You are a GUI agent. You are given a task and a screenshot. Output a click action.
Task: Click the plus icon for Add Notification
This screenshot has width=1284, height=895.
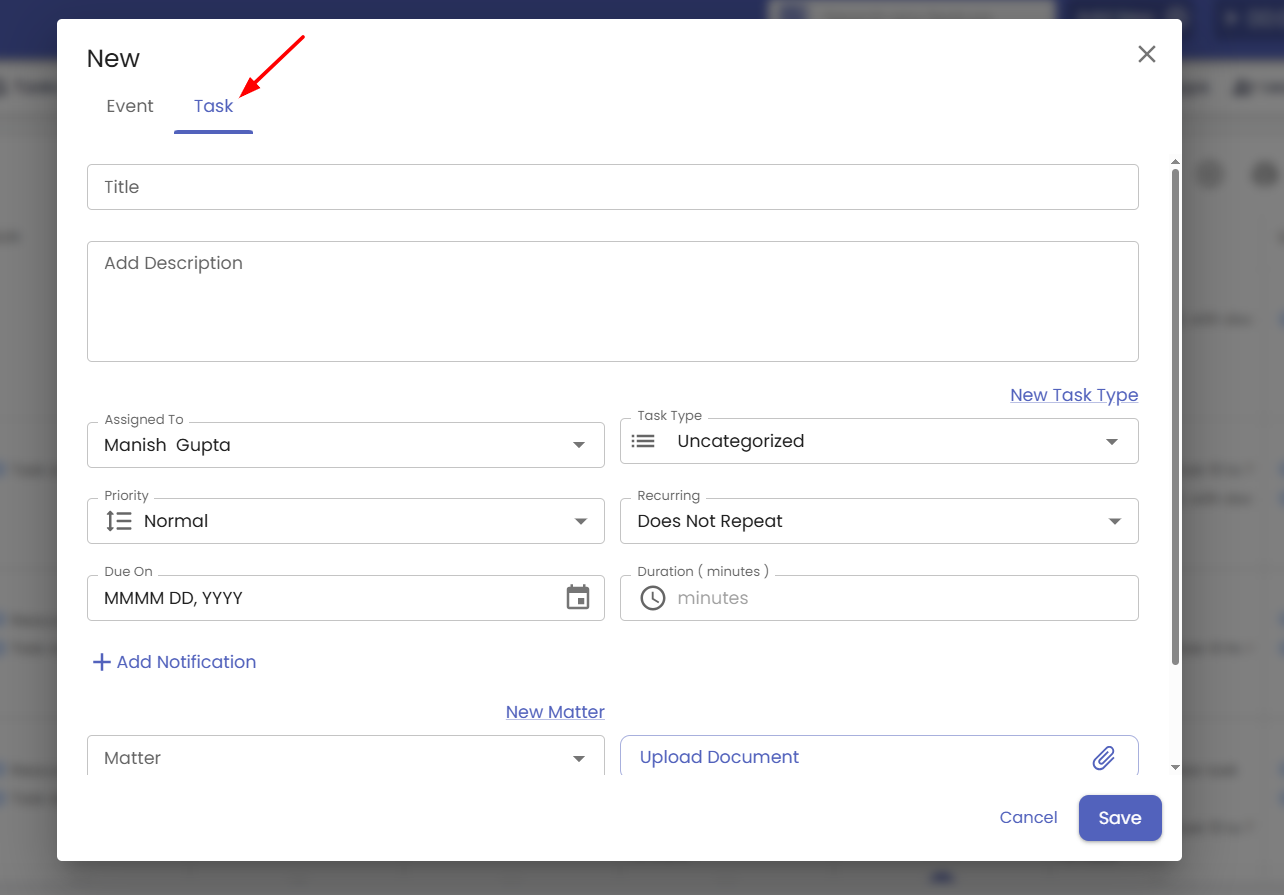tap(101, 662)
